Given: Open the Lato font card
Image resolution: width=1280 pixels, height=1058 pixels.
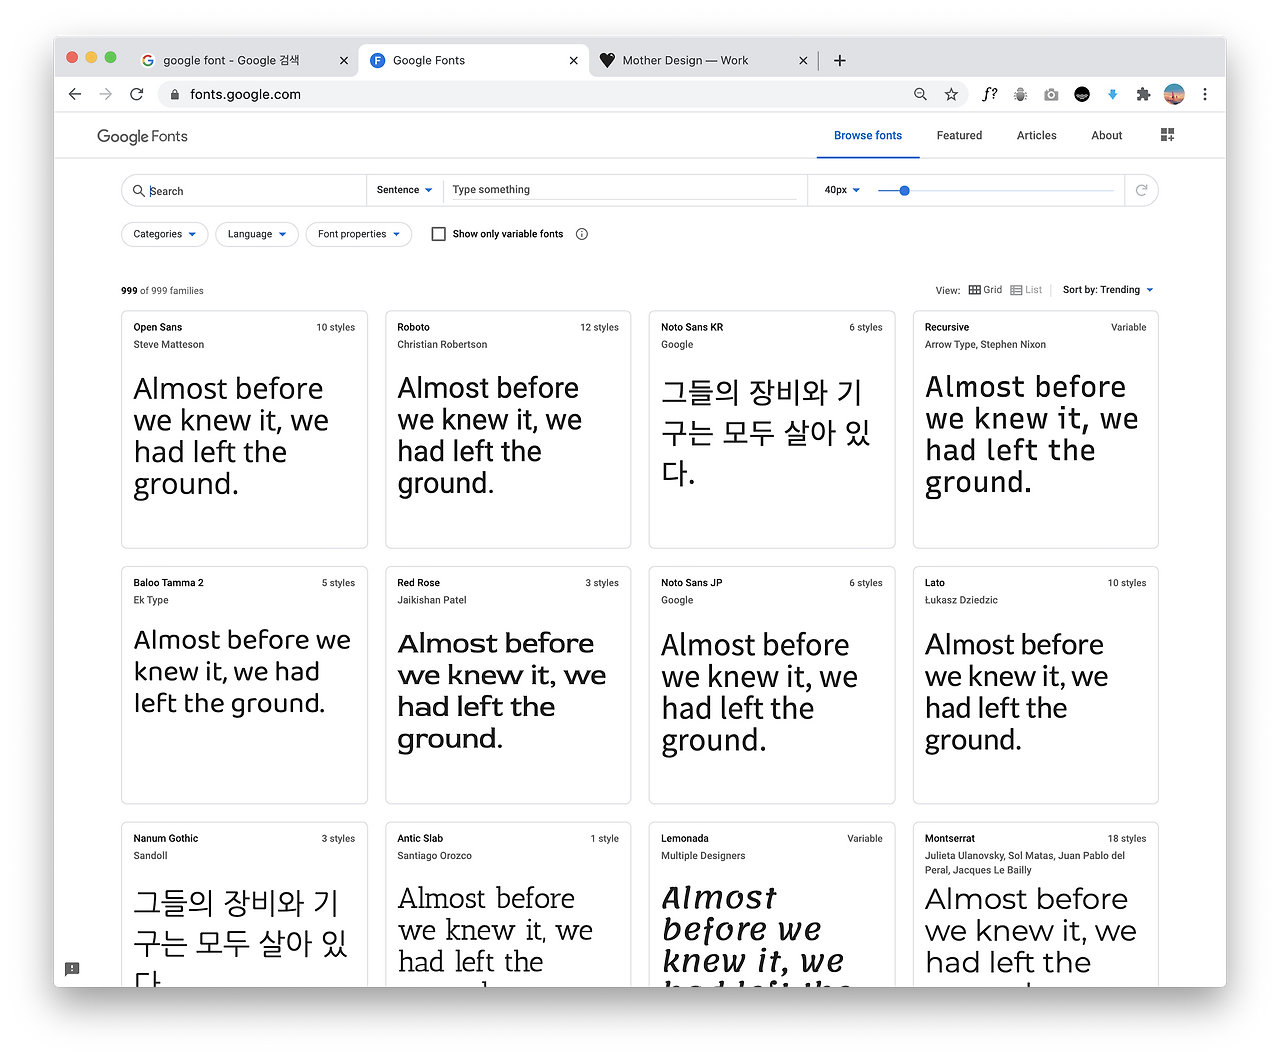Looking at the screenshot, I should (x=1036, y=685).
